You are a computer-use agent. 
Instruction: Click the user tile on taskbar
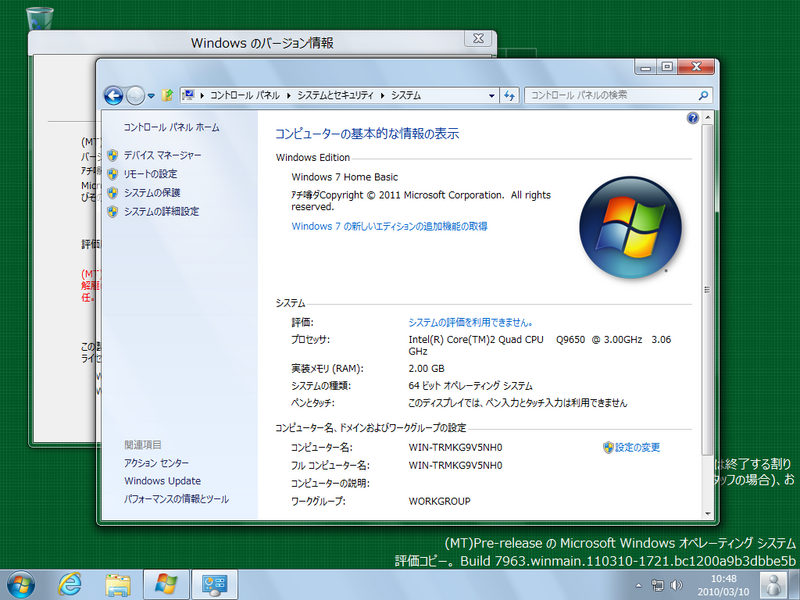click(x=772, y=585)
